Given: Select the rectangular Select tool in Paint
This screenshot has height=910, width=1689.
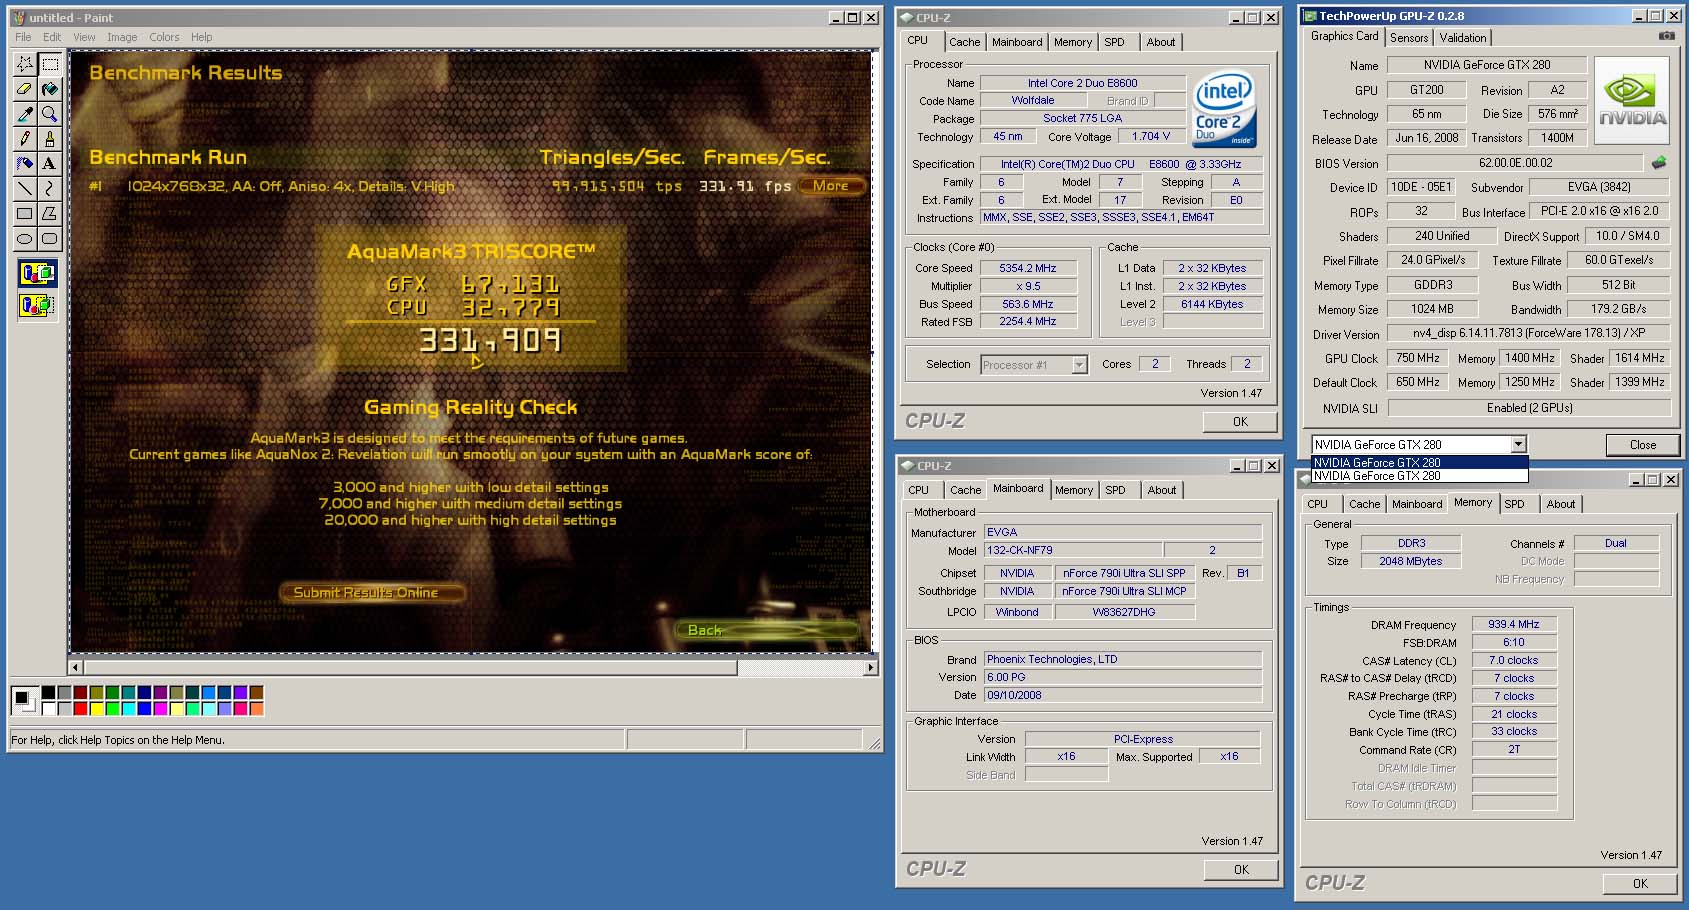Looking at the screenshot, I should tap(49, 64).
